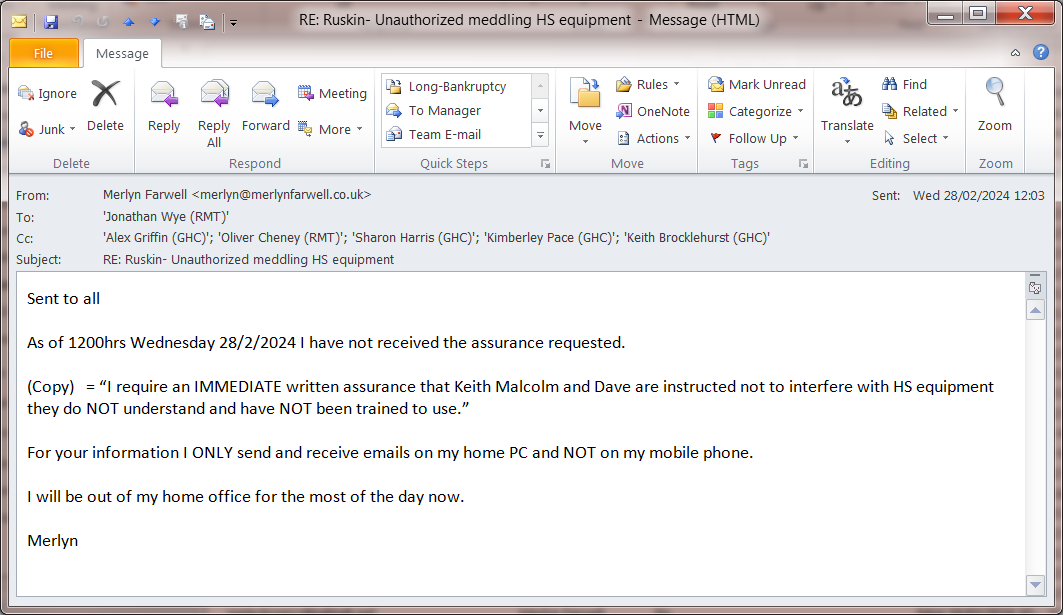Image resolution: width=1063 pixels, height=615 pixels.
Task: Click the subject line text
Action: 248,260
